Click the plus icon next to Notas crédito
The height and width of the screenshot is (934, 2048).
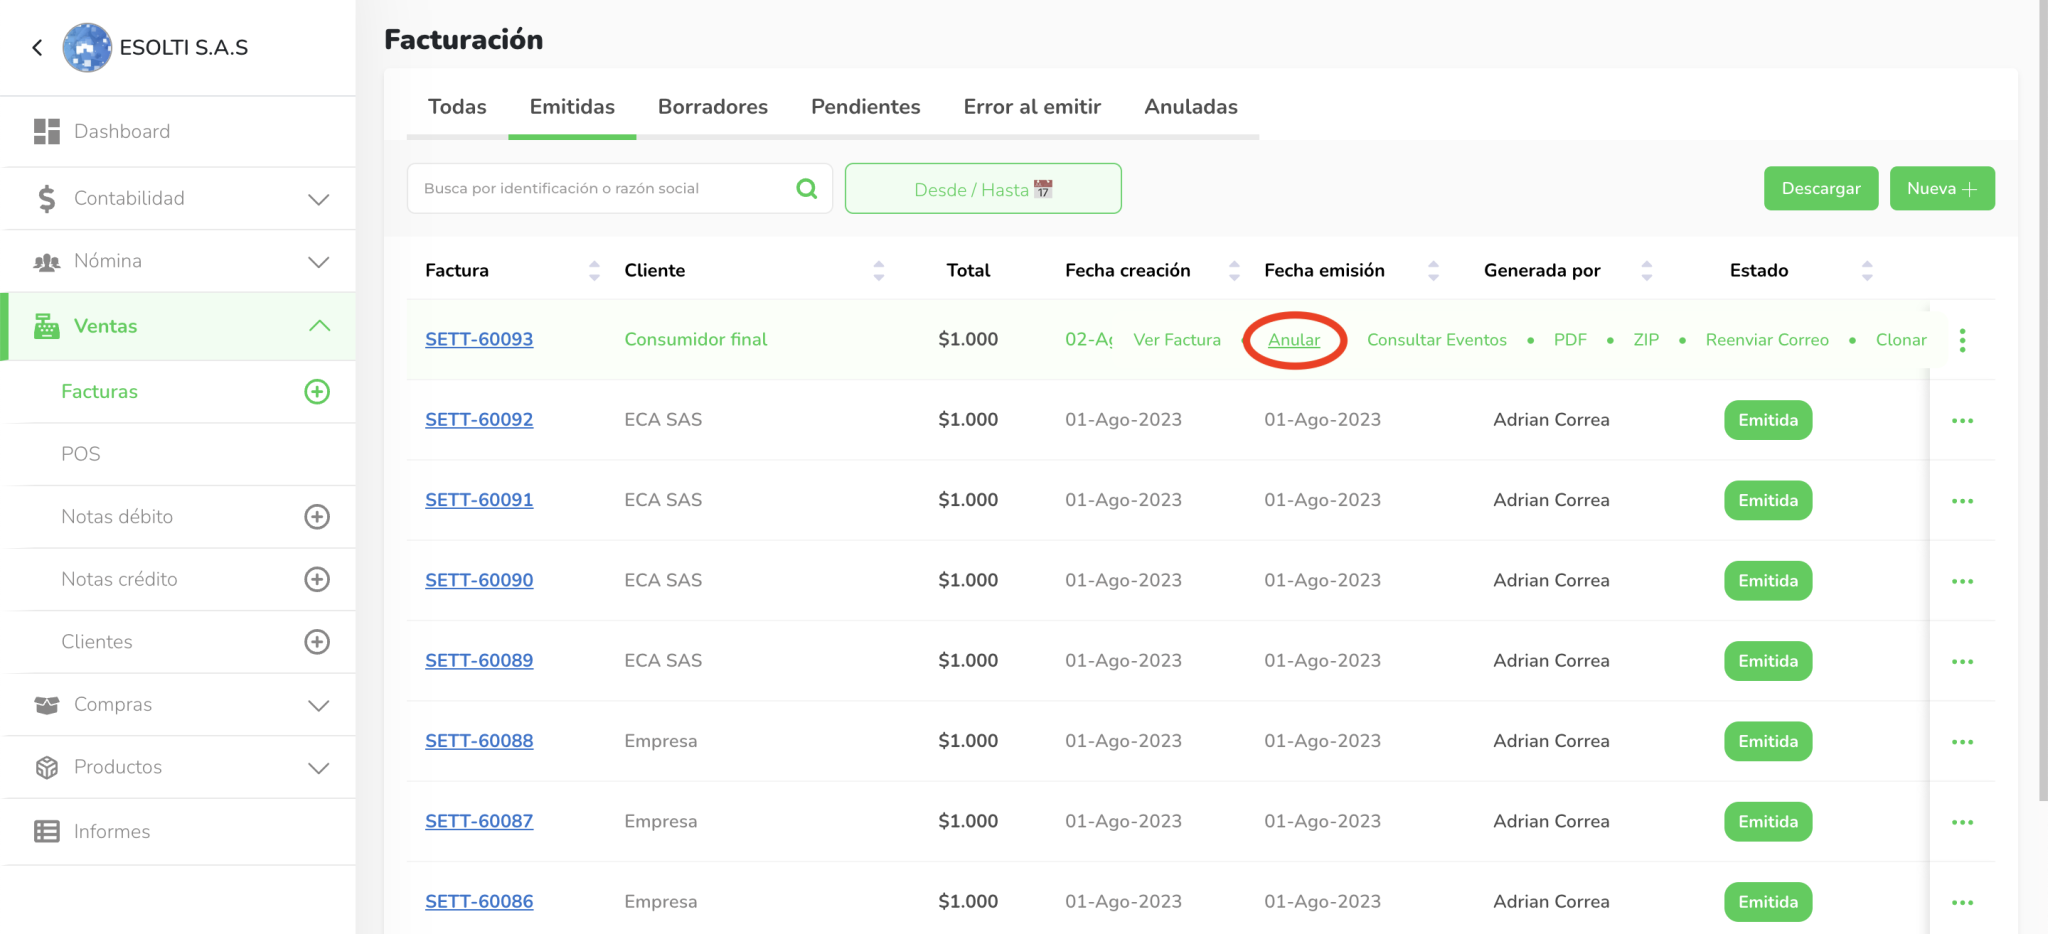[317, 579]
